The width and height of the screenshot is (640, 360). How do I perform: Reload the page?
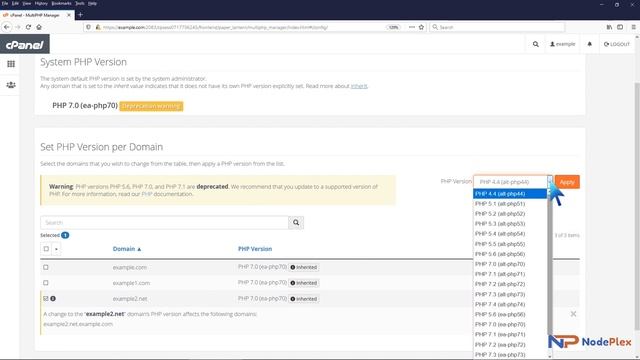pyautogui.click(x=28, y=27)
